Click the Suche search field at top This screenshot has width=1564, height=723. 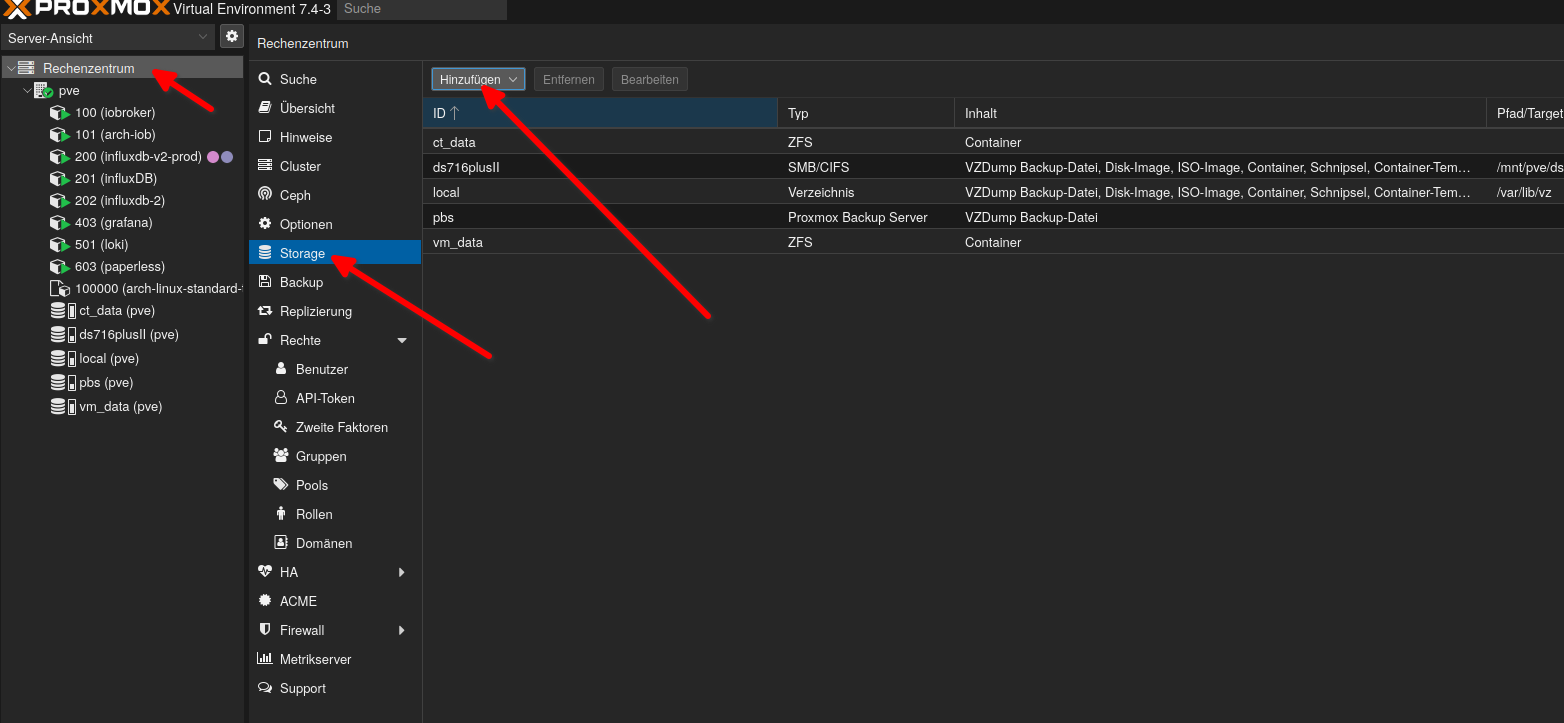coord(422,9)
